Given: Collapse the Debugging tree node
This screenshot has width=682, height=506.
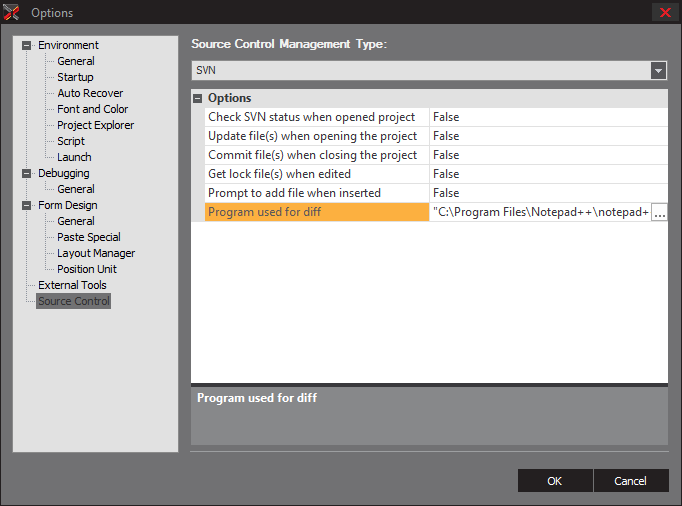Looking at the screenshot, I should tap(27, 173).
